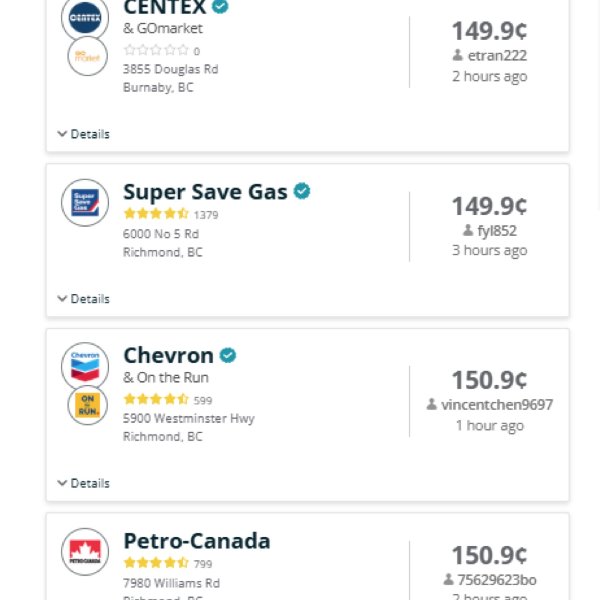Click the Chevron 150.9¢ price
Viewport: 600px width, 600px height.
tap(489, 380)
